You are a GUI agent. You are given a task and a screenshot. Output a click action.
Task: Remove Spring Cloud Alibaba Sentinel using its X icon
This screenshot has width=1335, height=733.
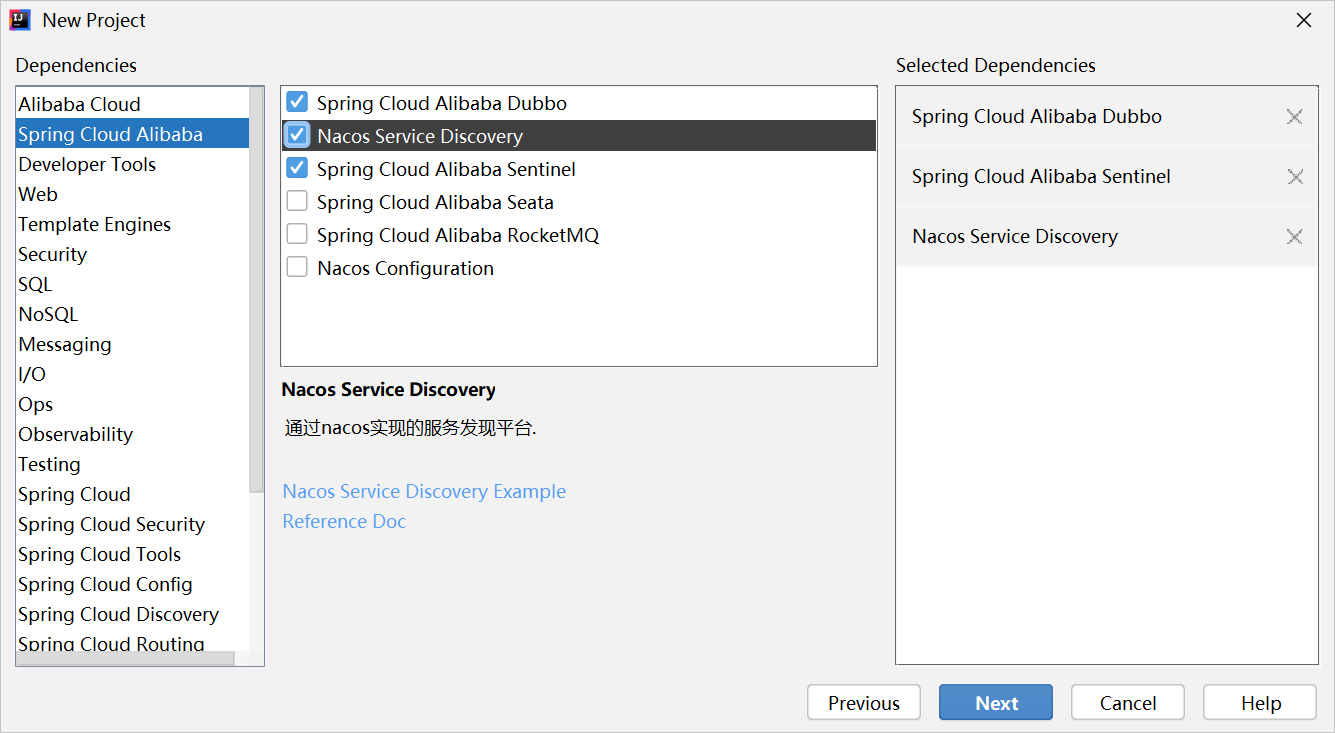[x=1294, y=177]
